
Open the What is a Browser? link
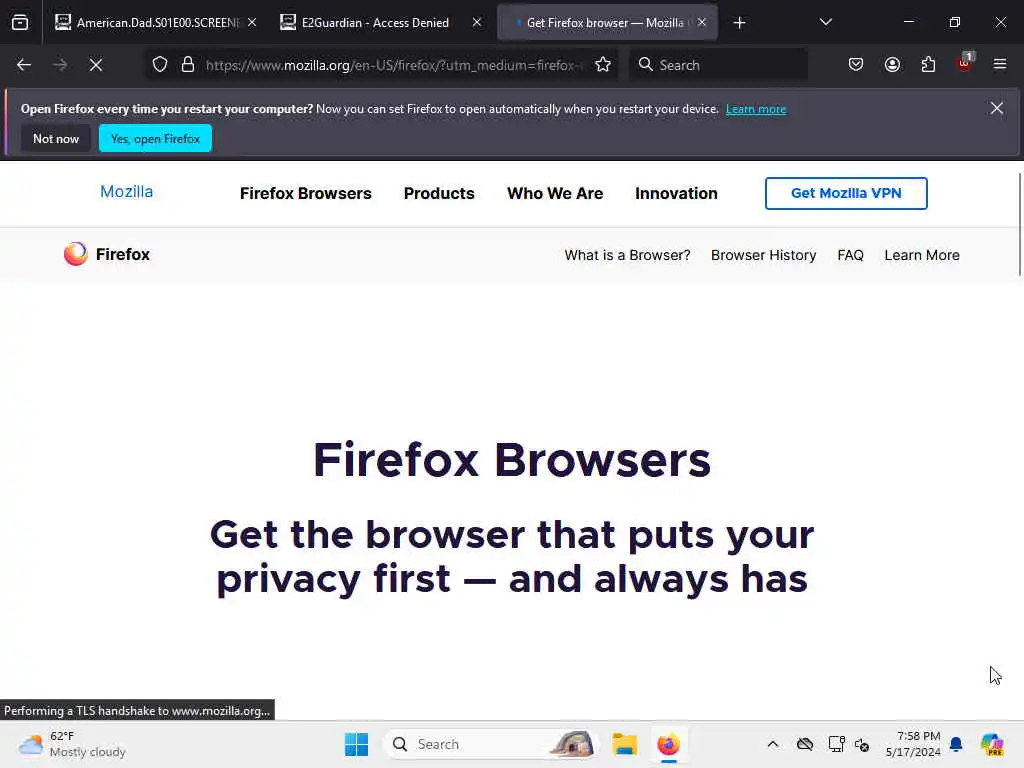coord(627,255)
